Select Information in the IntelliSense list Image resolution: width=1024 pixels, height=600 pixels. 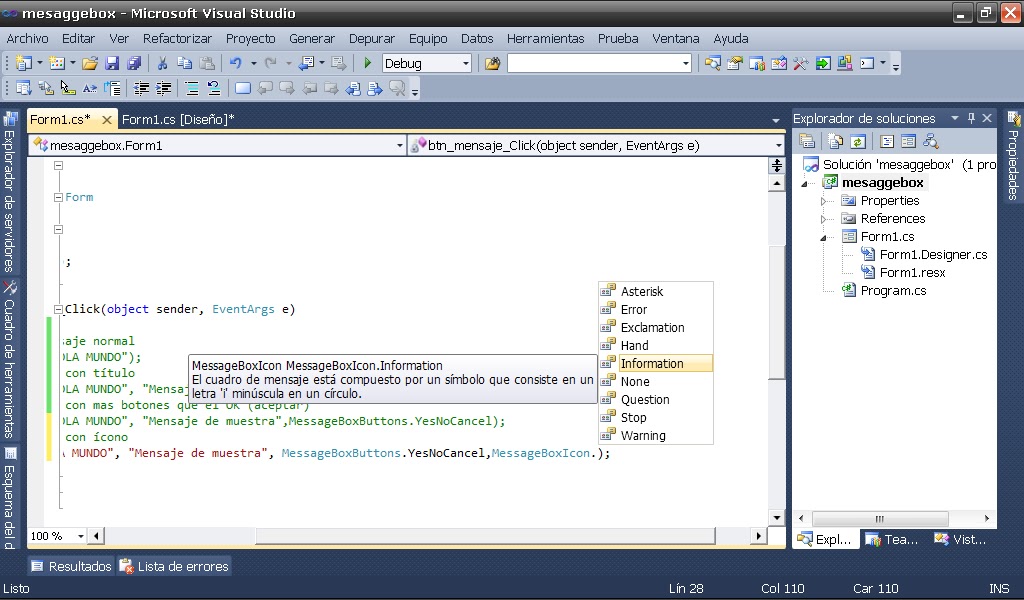tap(654, 363)
